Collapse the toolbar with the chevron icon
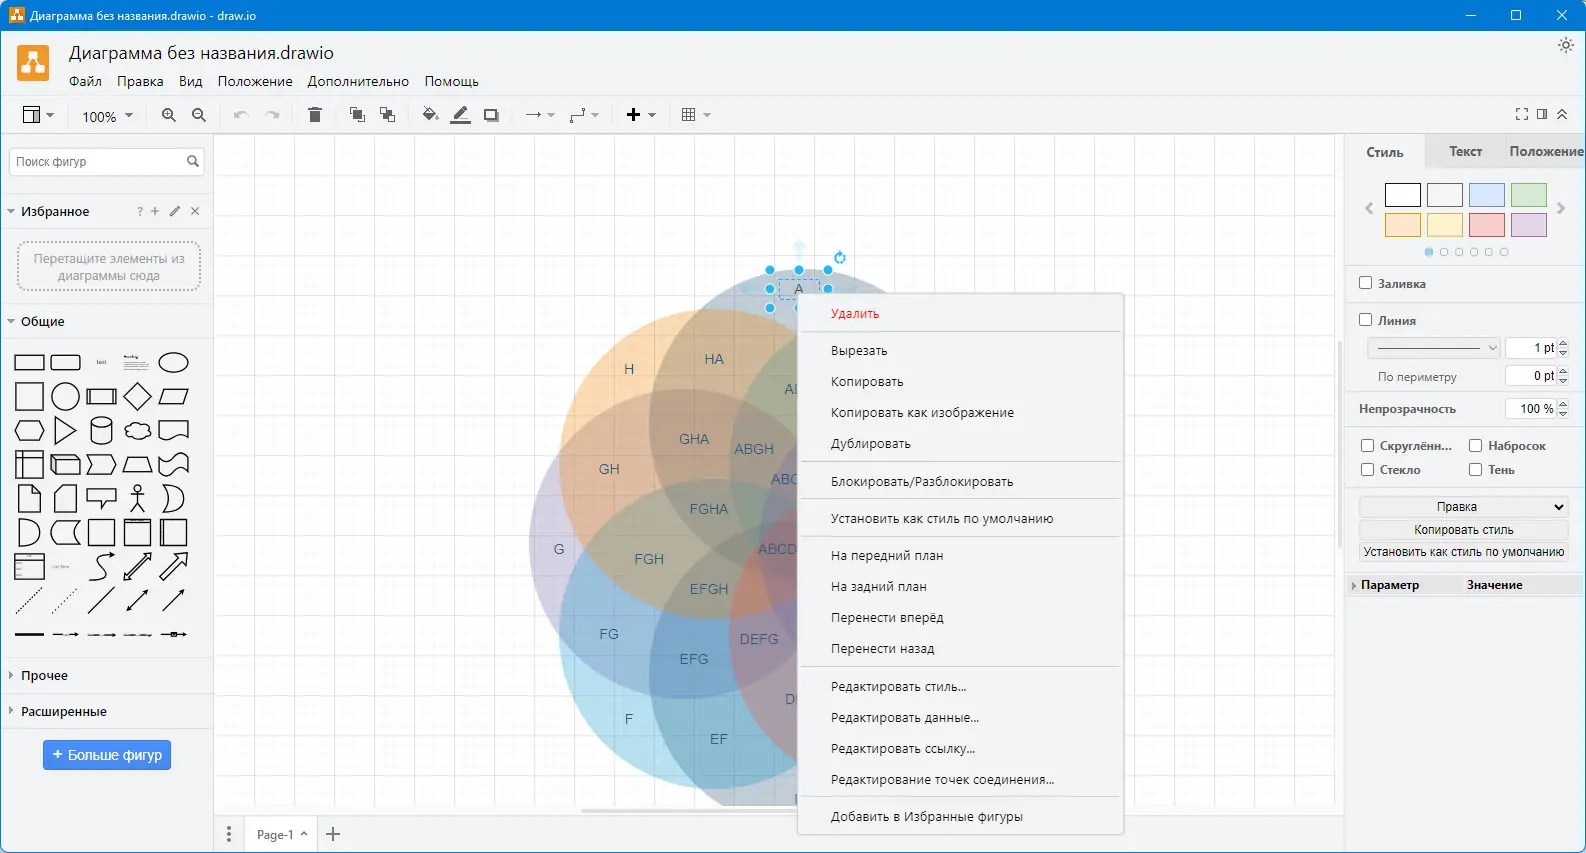This screenshot has height=853, width=1586. point(1562,114)
